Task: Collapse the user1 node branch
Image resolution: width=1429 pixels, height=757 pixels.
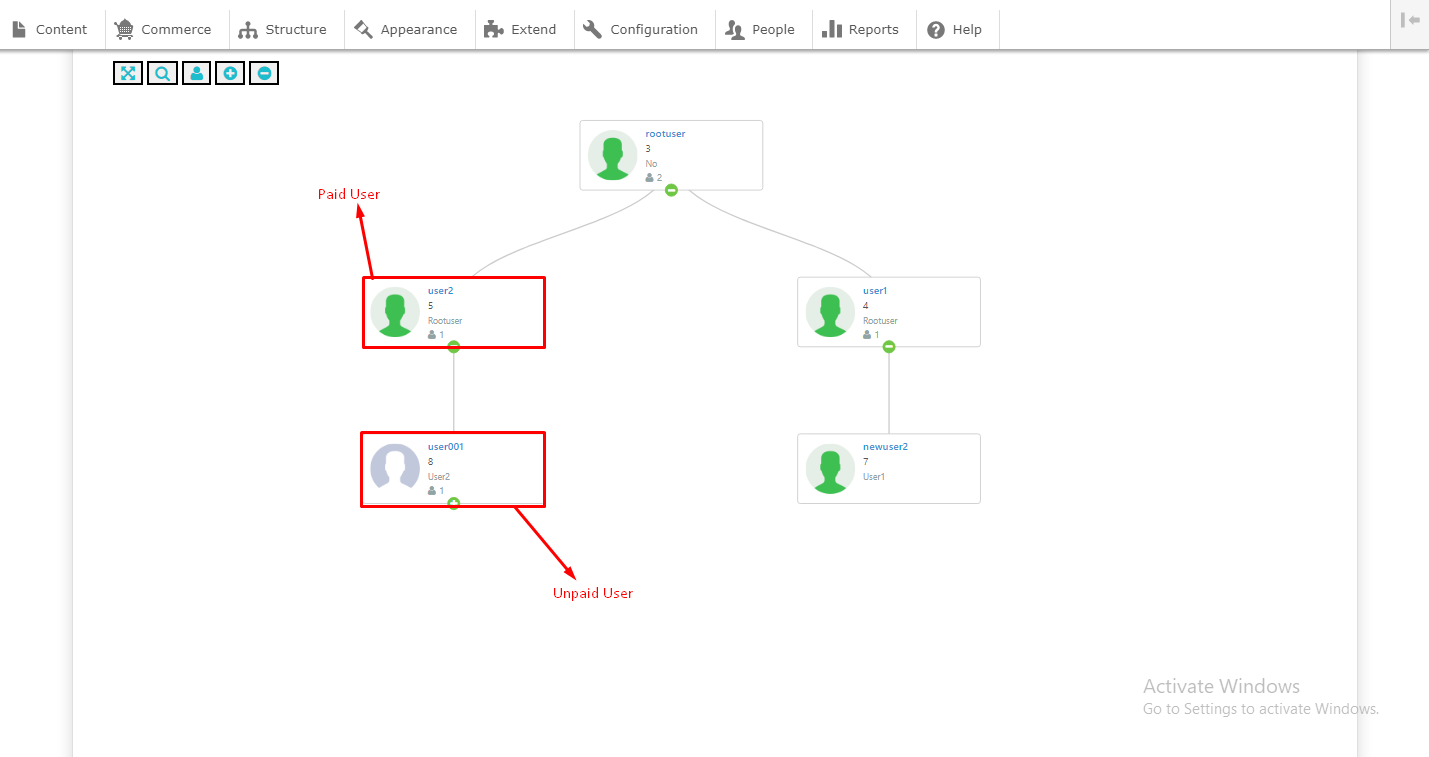Action: [x=889, y=347]
